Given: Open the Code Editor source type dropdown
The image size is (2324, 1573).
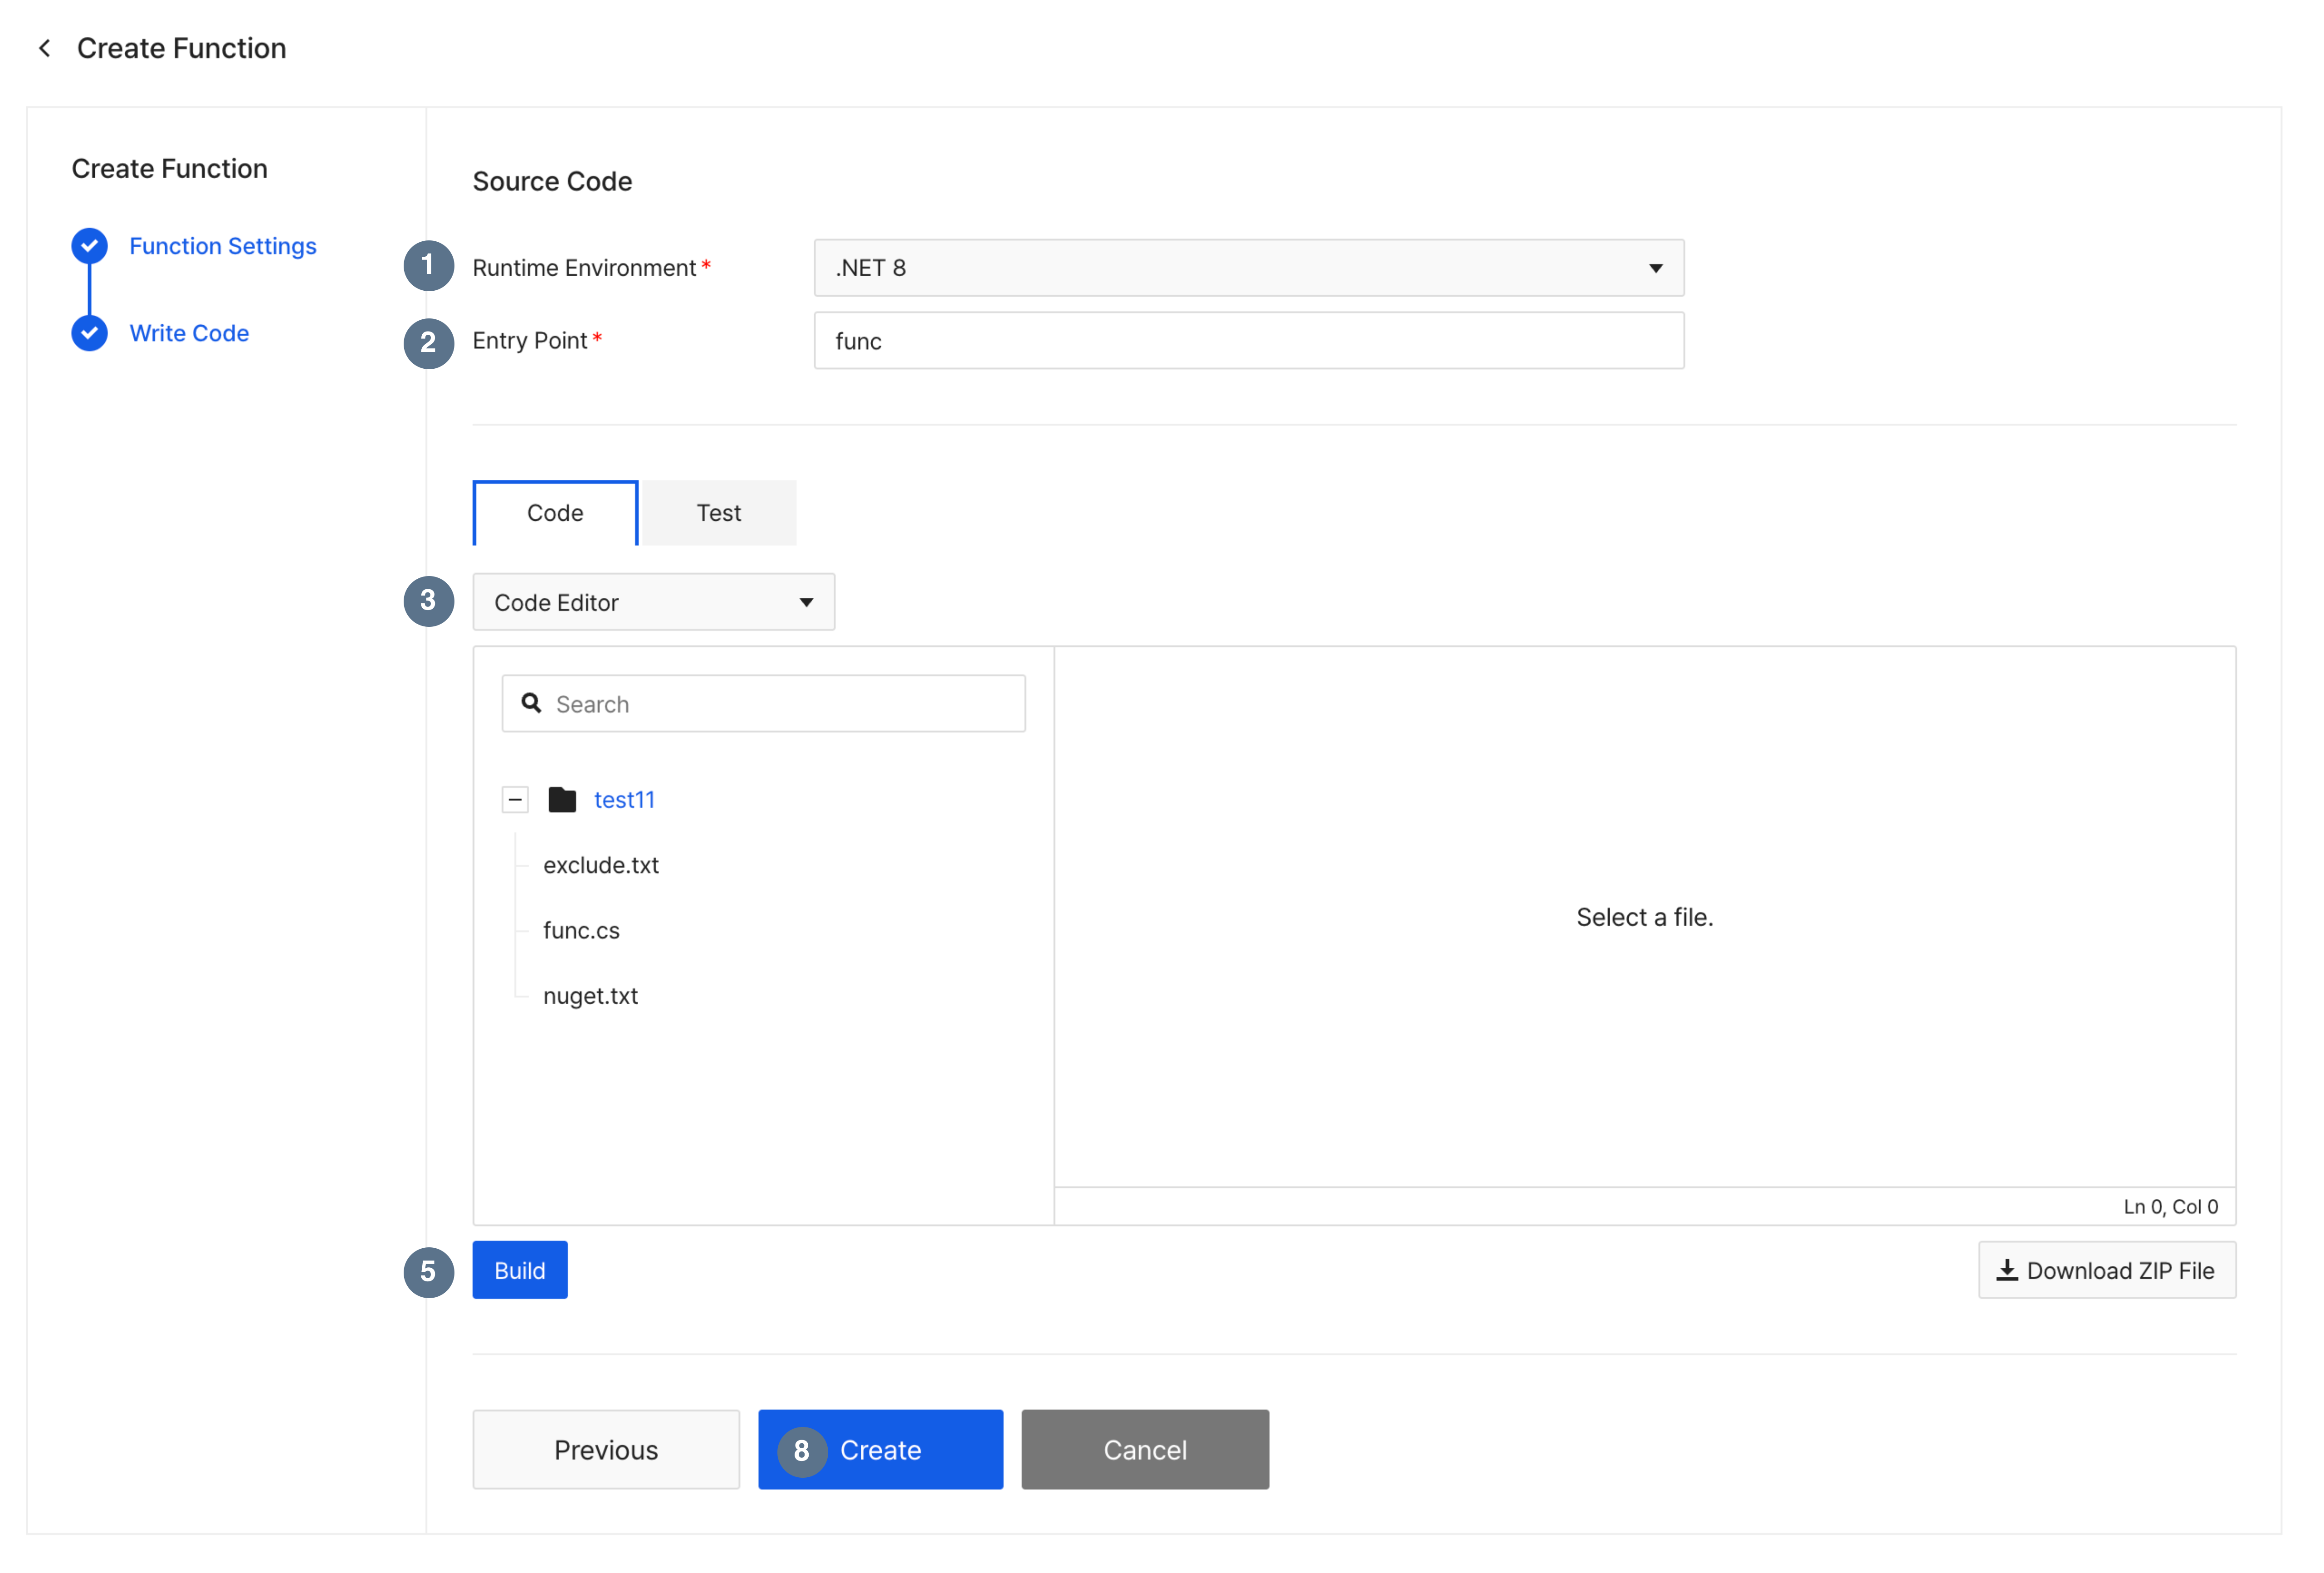Looking at the screenshot, I should [653, 602].
